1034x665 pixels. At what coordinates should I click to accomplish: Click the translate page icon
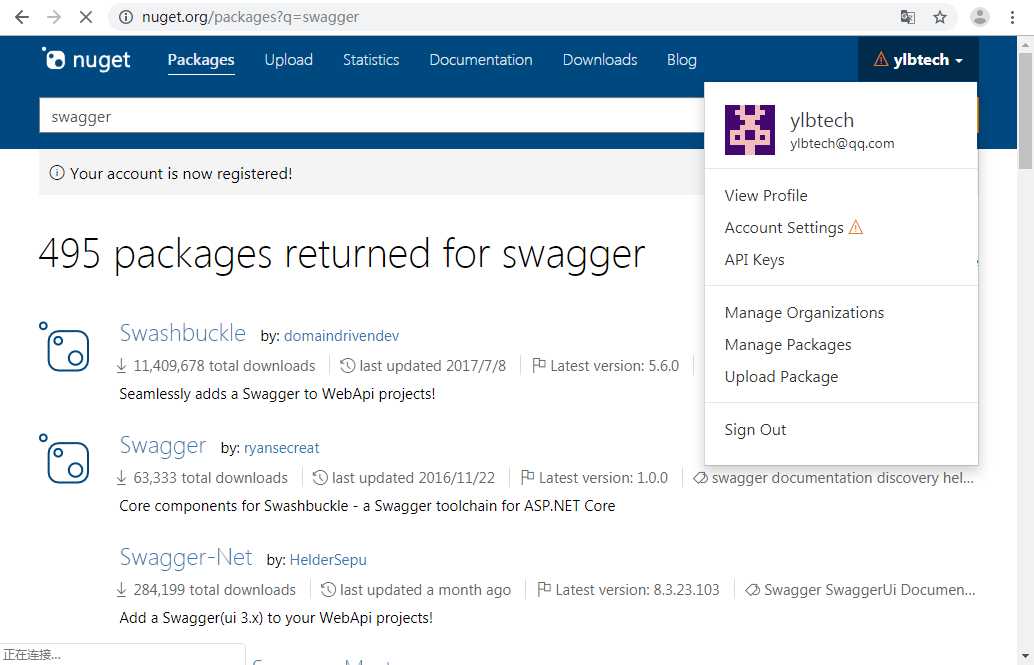point(908,17)
